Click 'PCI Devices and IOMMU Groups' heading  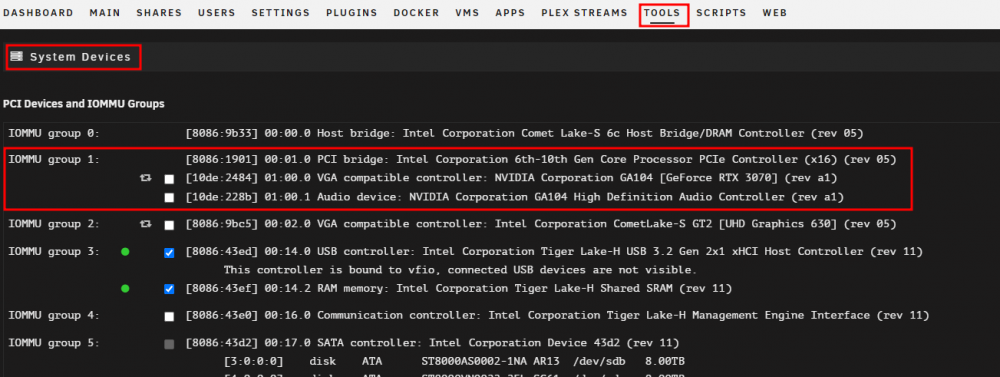click(84, 103)
